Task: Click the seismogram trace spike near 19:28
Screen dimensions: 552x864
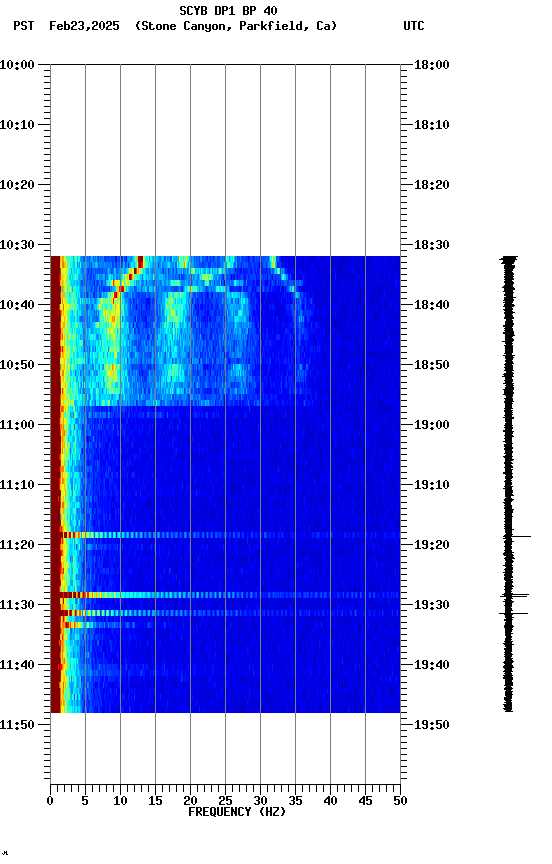Action: [515, 596]
